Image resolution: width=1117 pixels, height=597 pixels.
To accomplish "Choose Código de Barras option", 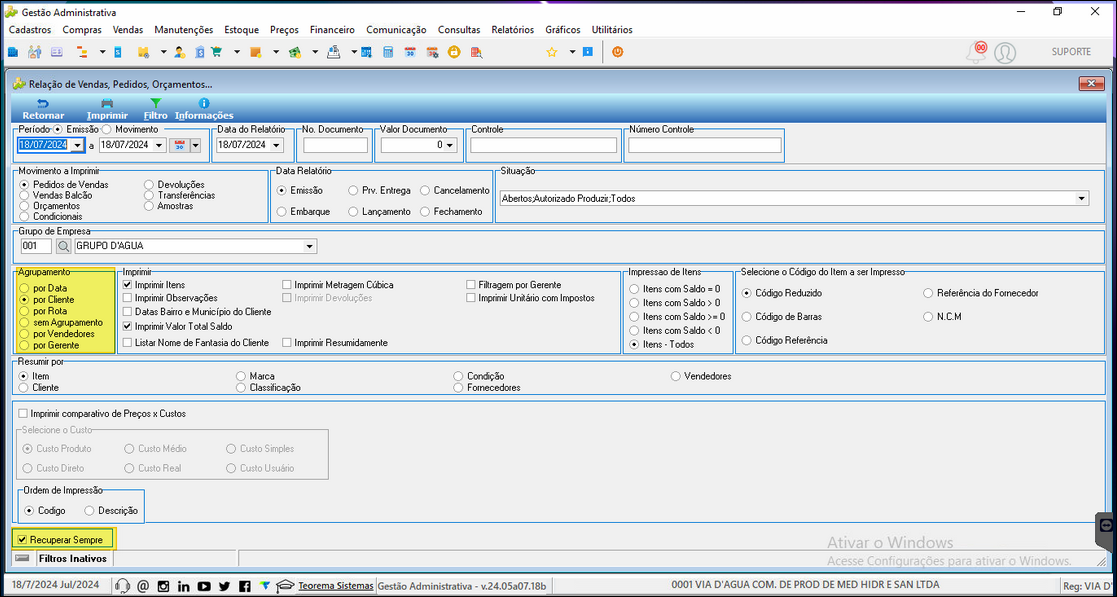I will coord(747,316).
